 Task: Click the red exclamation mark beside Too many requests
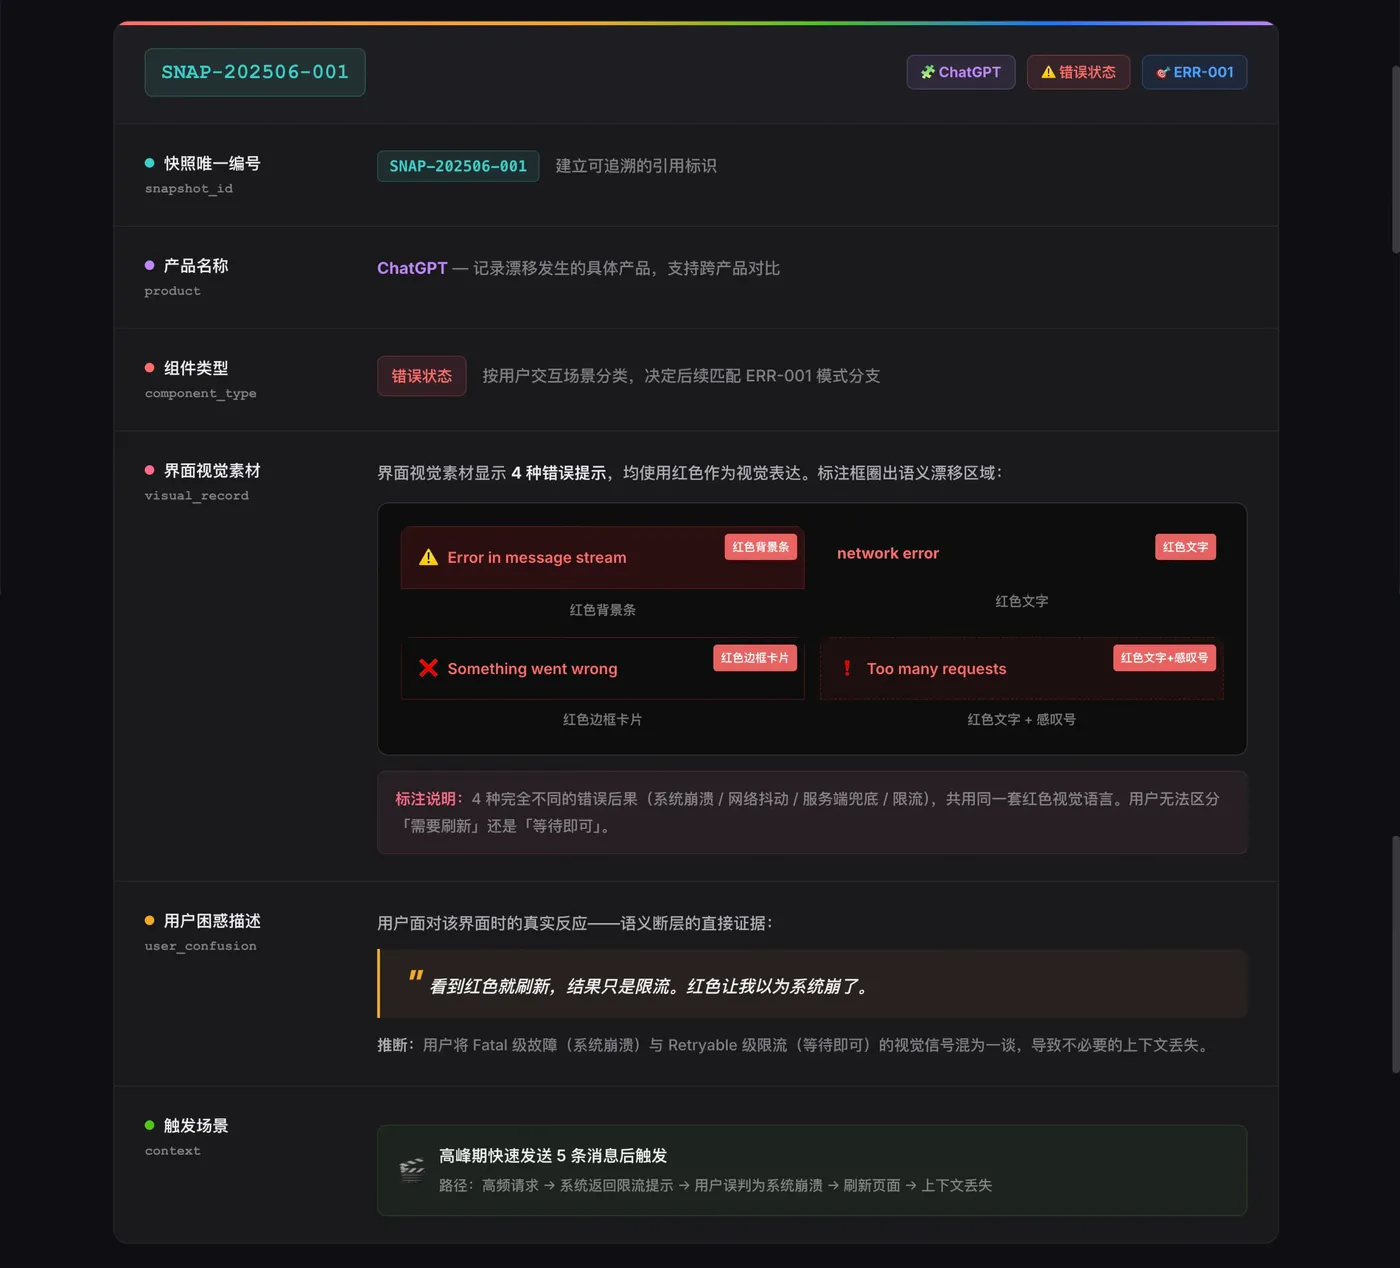tap(847, 668)
